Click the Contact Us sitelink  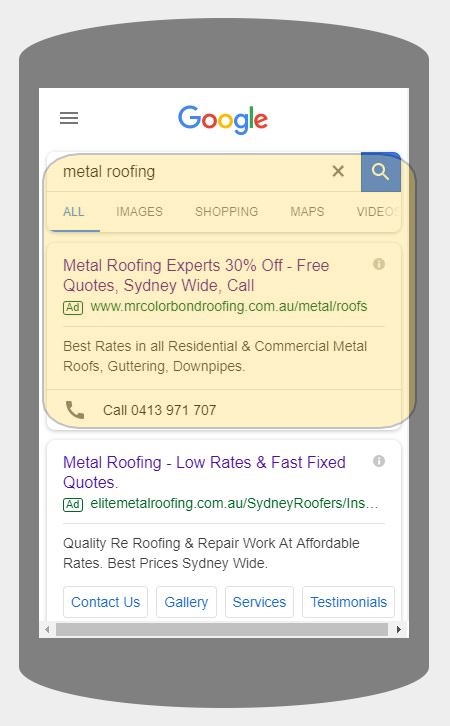click(106, 602)
